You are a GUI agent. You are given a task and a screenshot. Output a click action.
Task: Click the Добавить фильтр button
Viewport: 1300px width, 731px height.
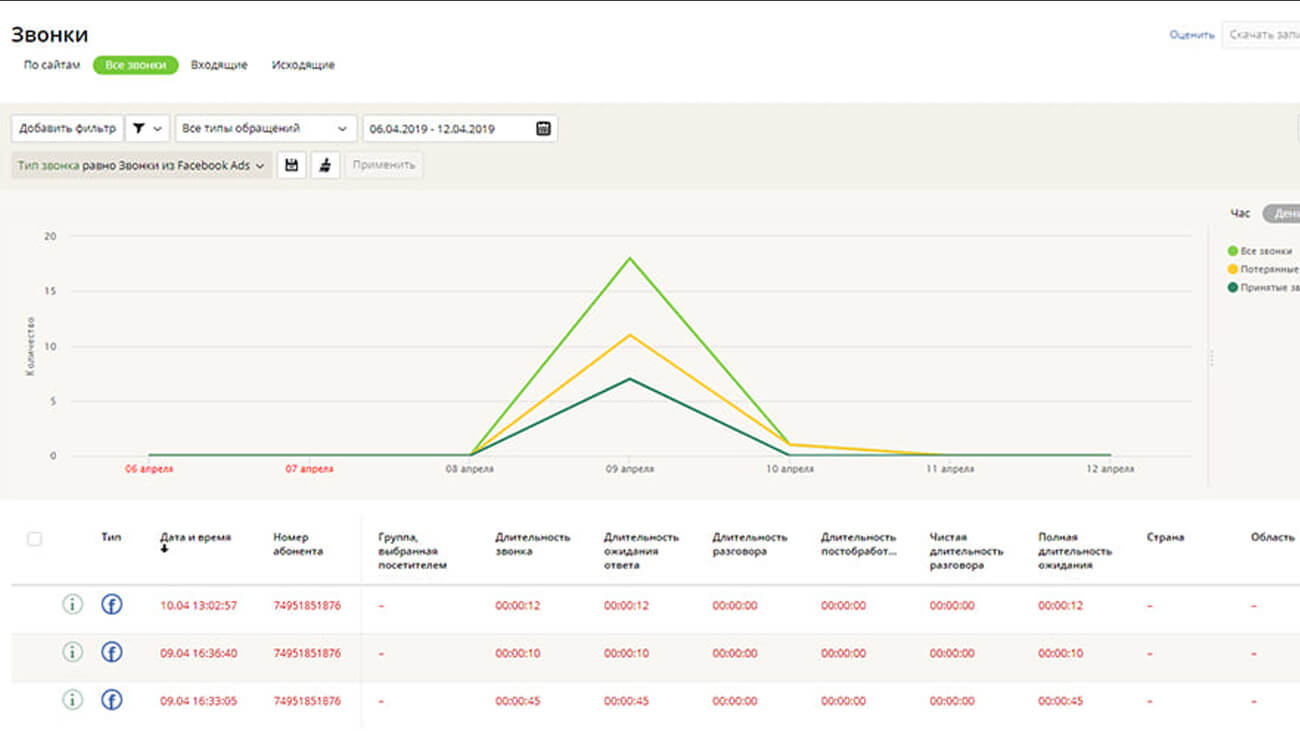(x=67, y=129)
